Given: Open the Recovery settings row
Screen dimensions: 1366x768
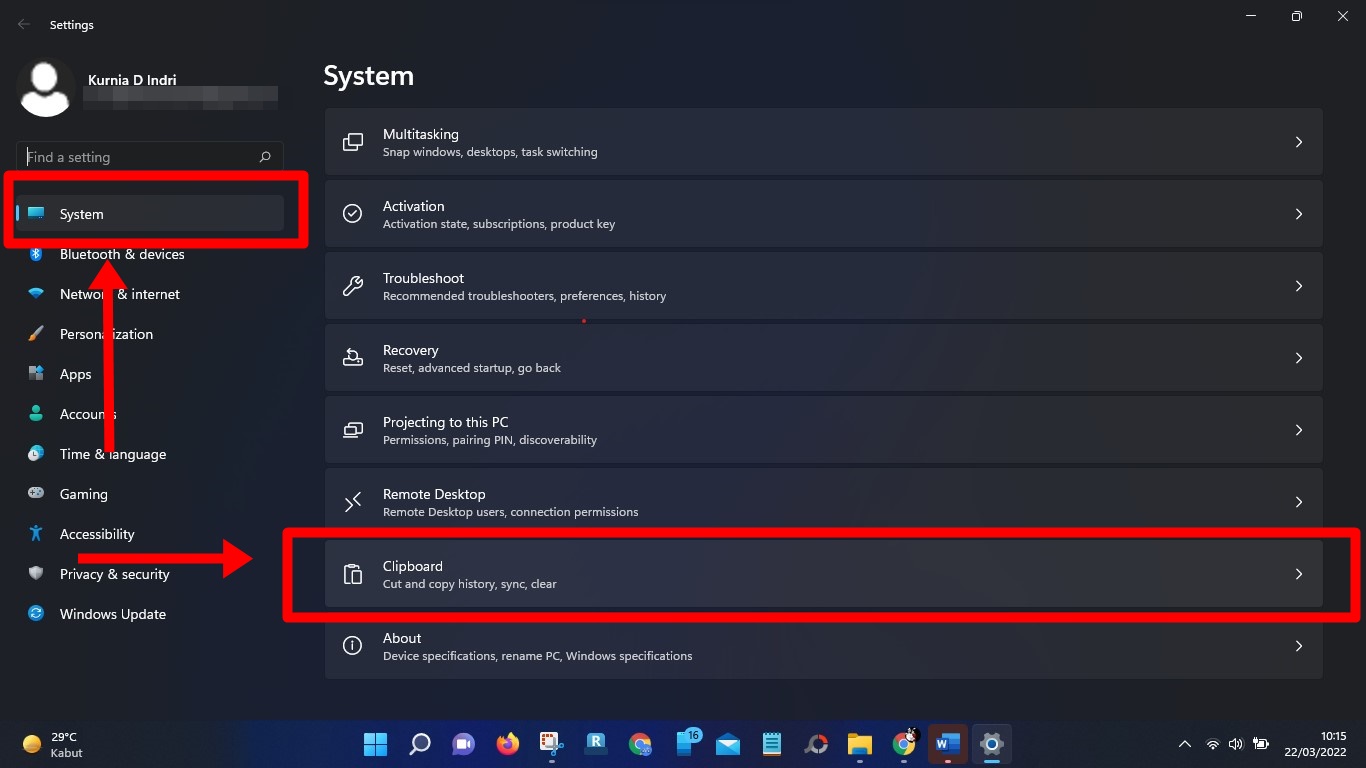Looking at the screenshot, I should (x=822, y=358).
